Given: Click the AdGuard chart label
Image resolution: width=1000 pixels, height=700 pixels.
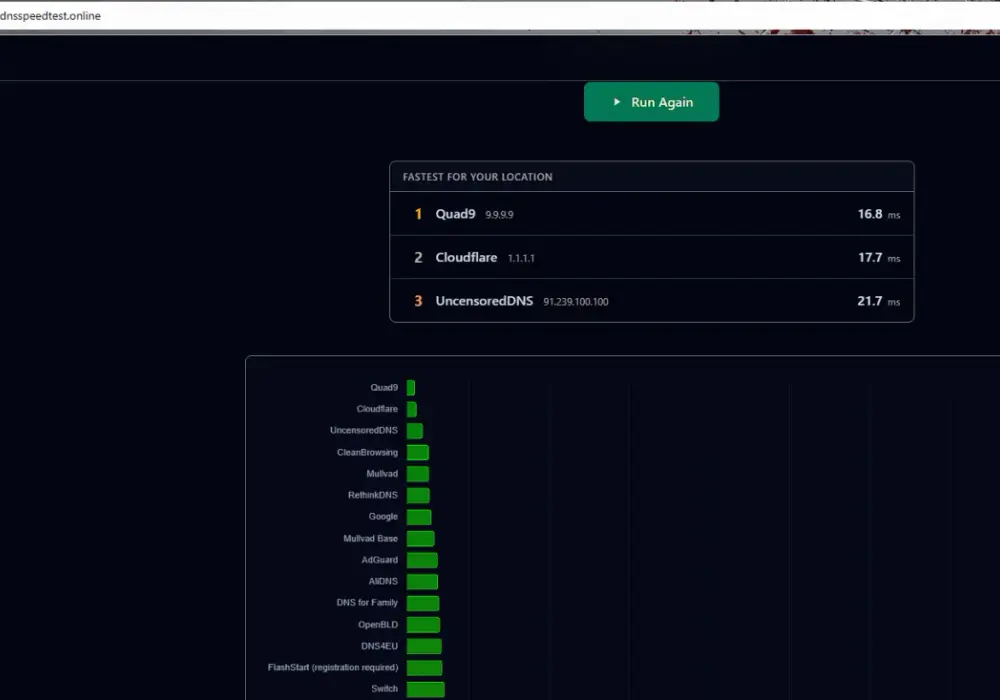Looking at the screenshot, I should [x=379, y=560].
